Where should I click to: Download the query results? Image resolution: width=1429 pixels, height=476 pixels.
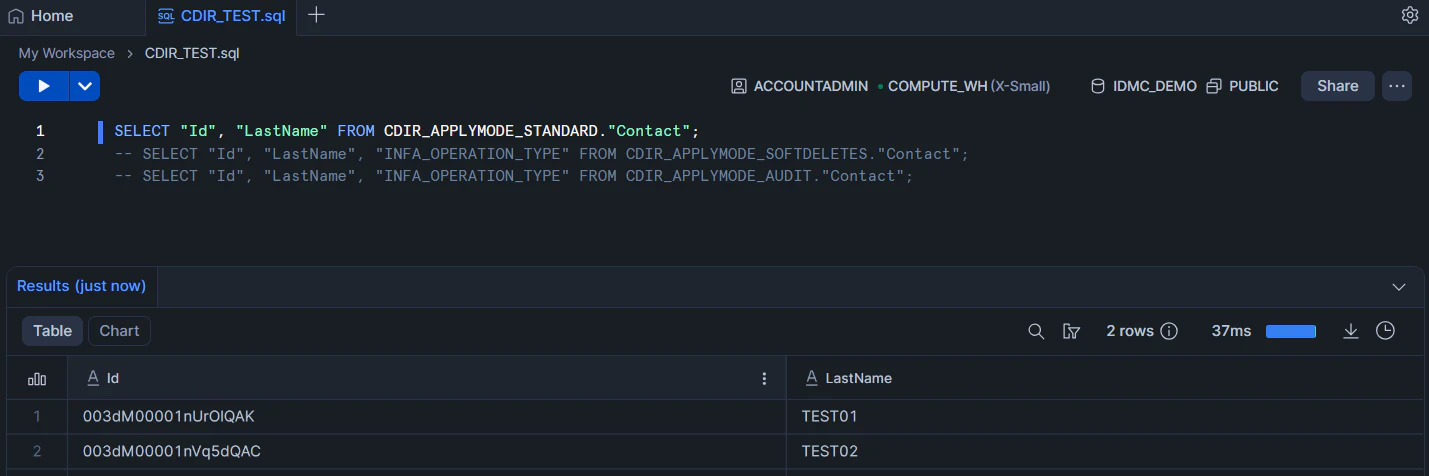tap(1351, 331)
